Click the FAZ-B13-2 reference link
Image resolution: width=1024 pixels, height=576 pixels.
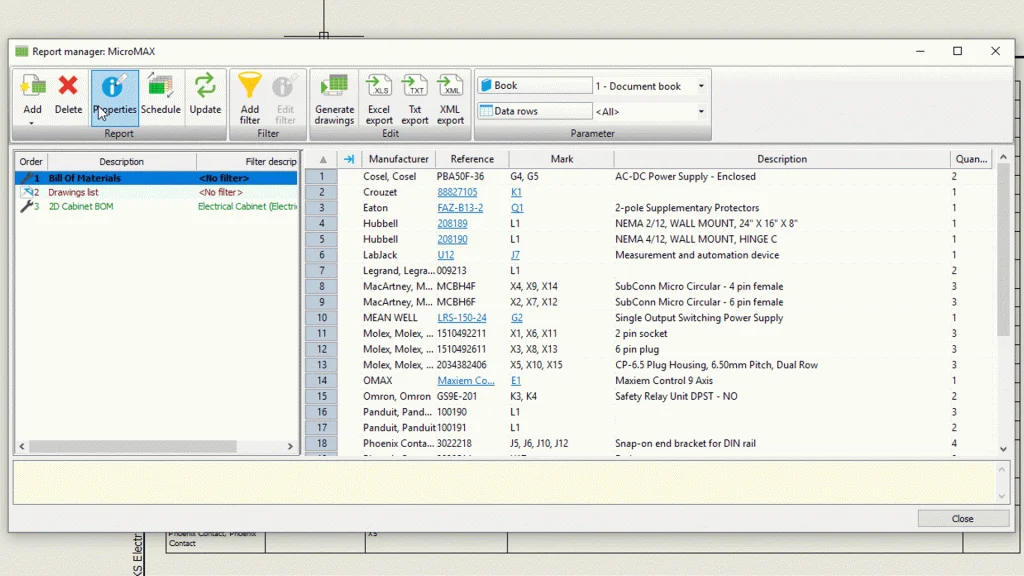pyautogui.click(x=459, y=208)
